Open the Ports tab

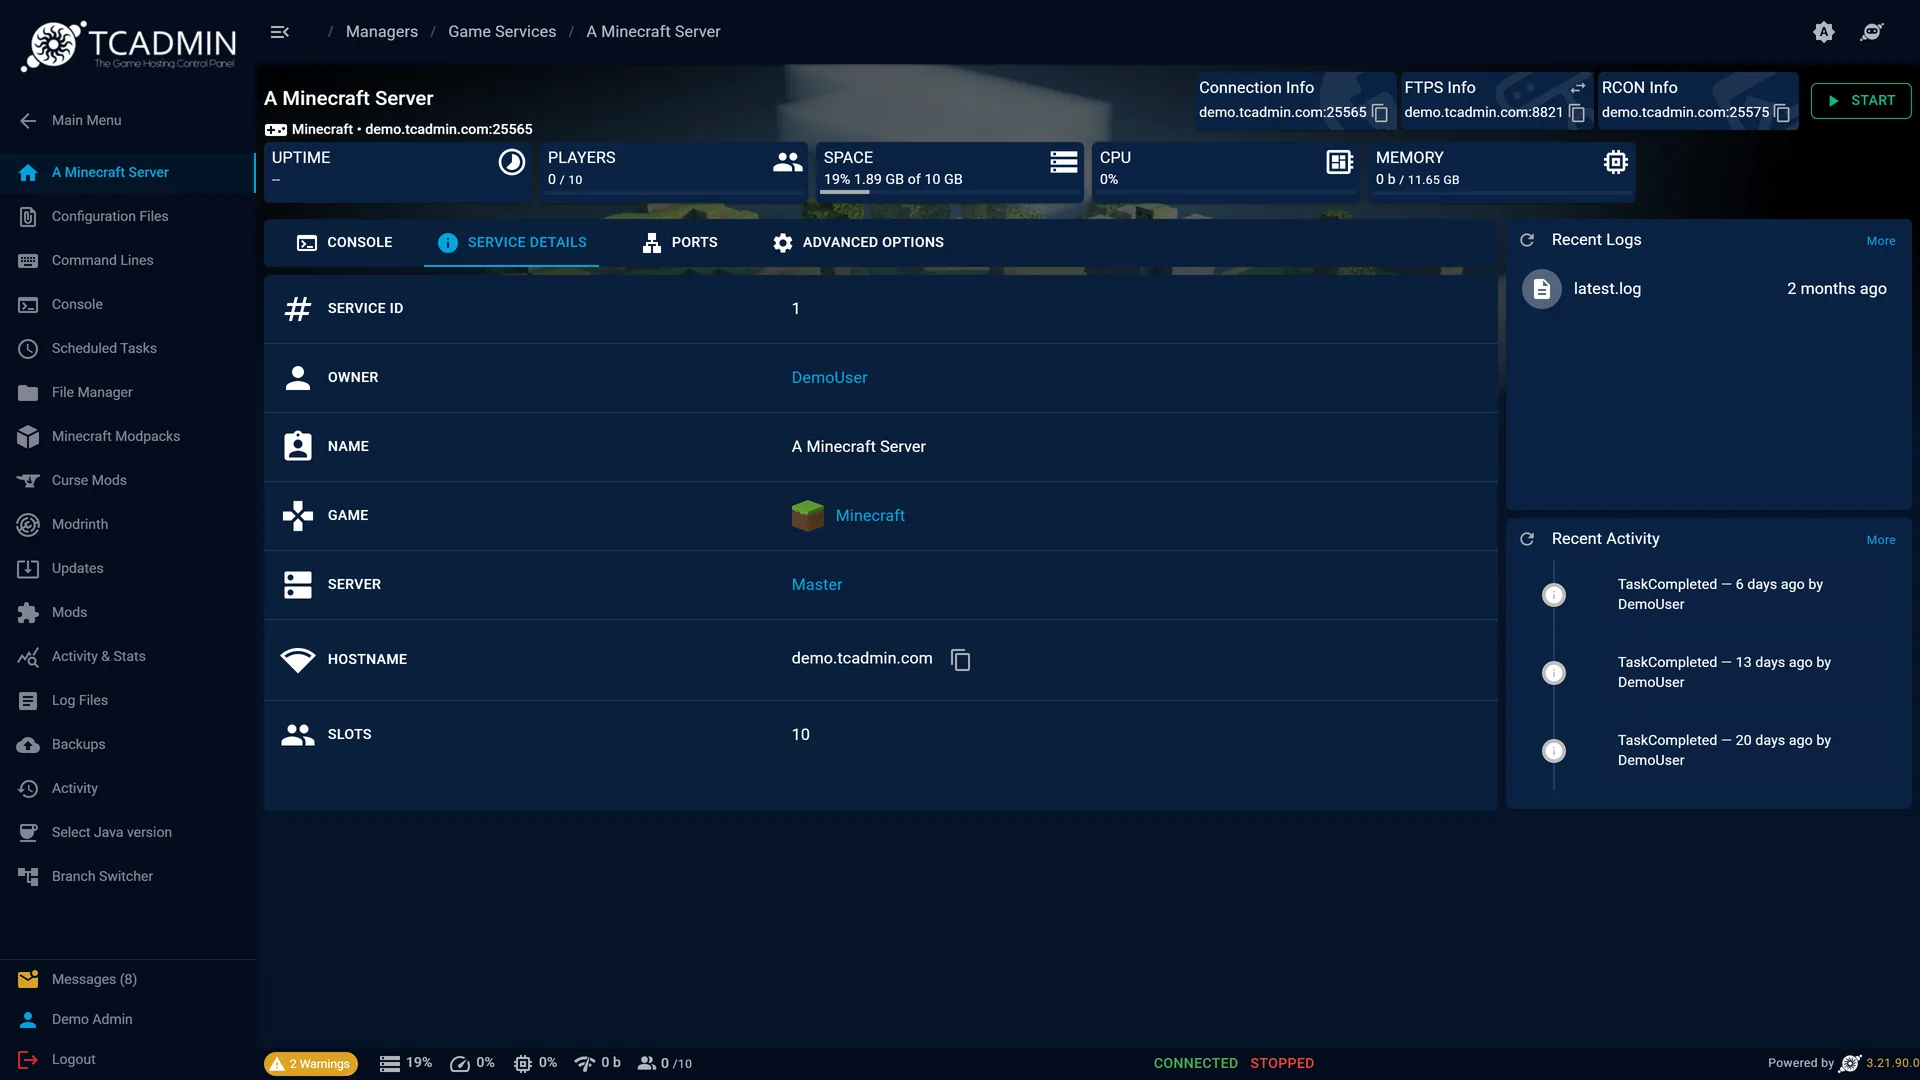[x=680, y=243]
